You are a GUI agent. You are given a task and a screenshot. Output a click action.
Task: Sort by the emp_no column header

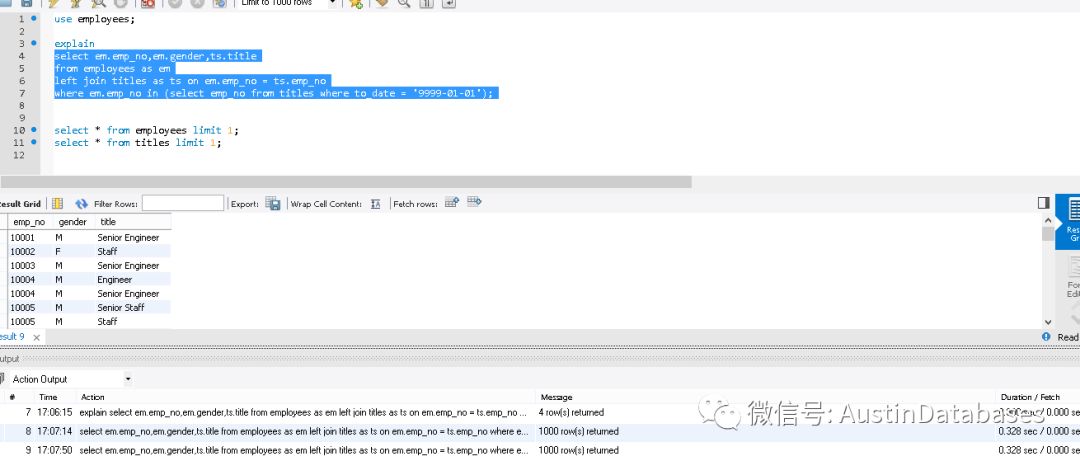point(29,222)
